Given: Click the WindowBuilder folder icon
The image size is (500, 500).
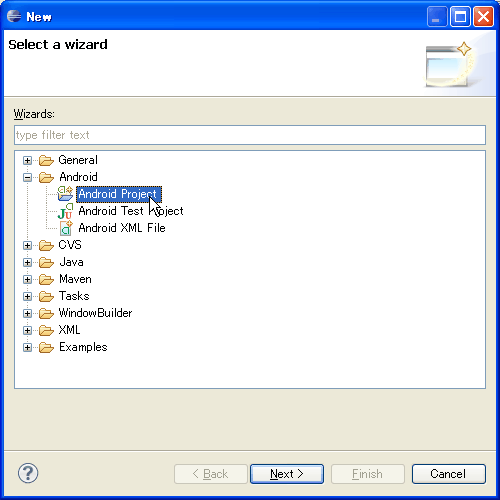Looking at the screenshot, I should [46, 313].
